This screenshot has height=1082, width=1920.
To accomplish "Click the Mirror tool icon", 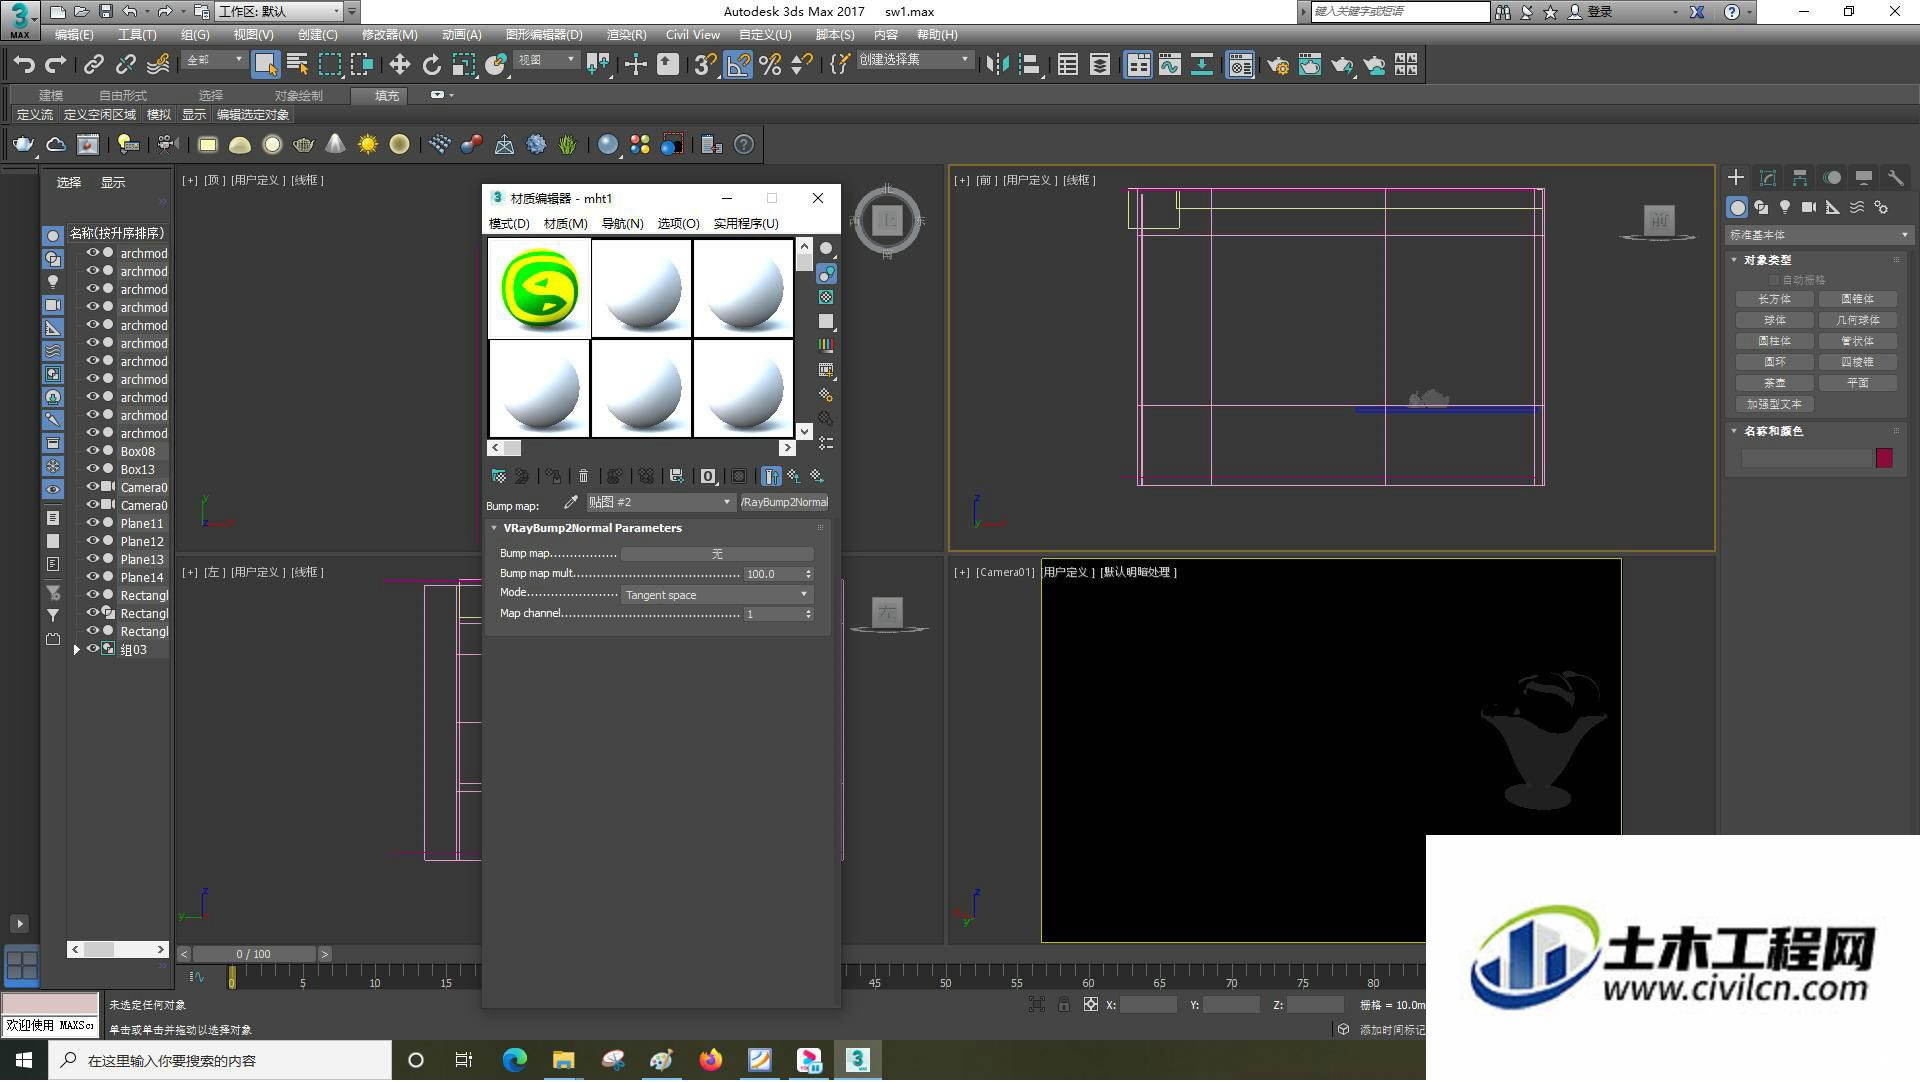I will coord(997,65).
